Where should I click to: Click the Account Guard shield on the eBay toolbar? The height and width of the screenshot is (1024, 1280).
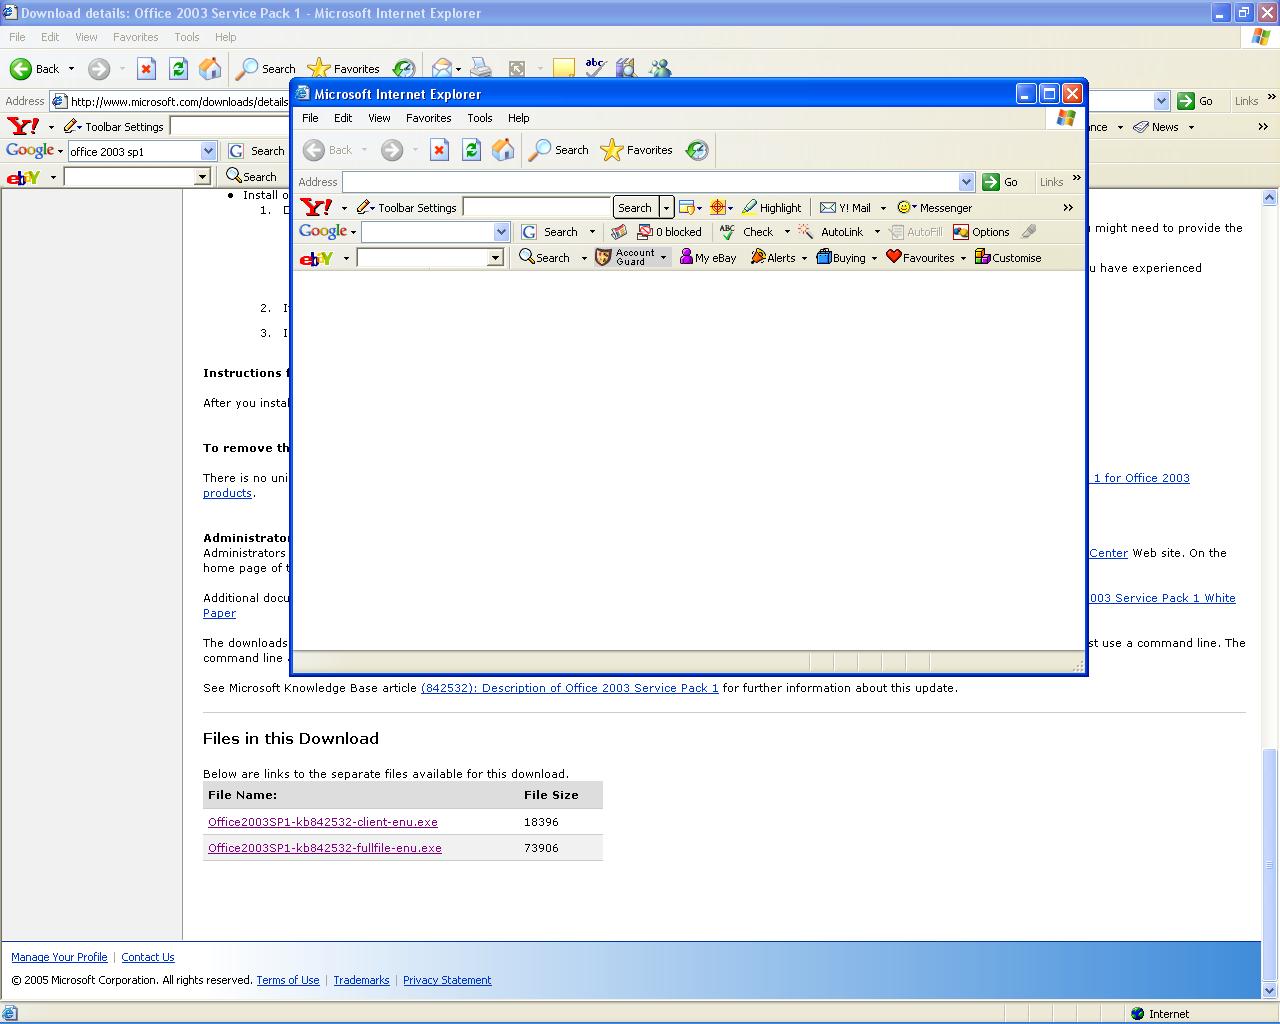point(603,258)
